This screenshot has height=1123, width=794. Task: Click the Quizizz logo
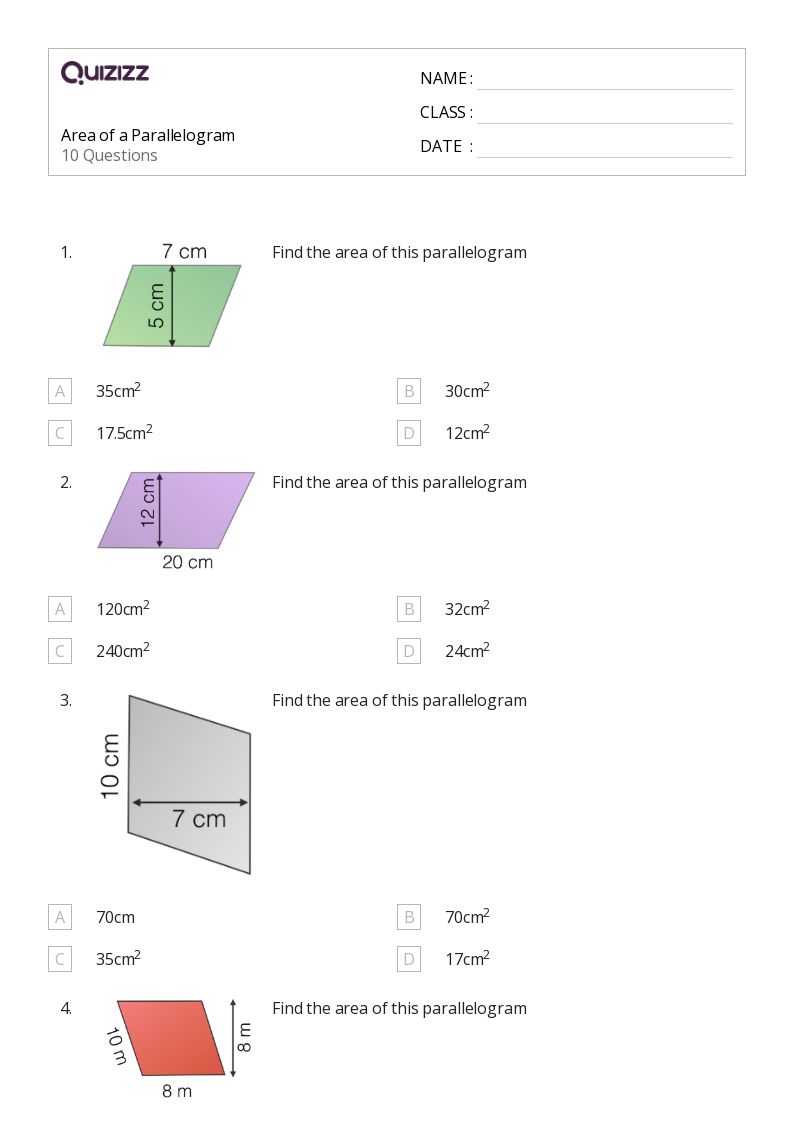(x=105, y=72)
